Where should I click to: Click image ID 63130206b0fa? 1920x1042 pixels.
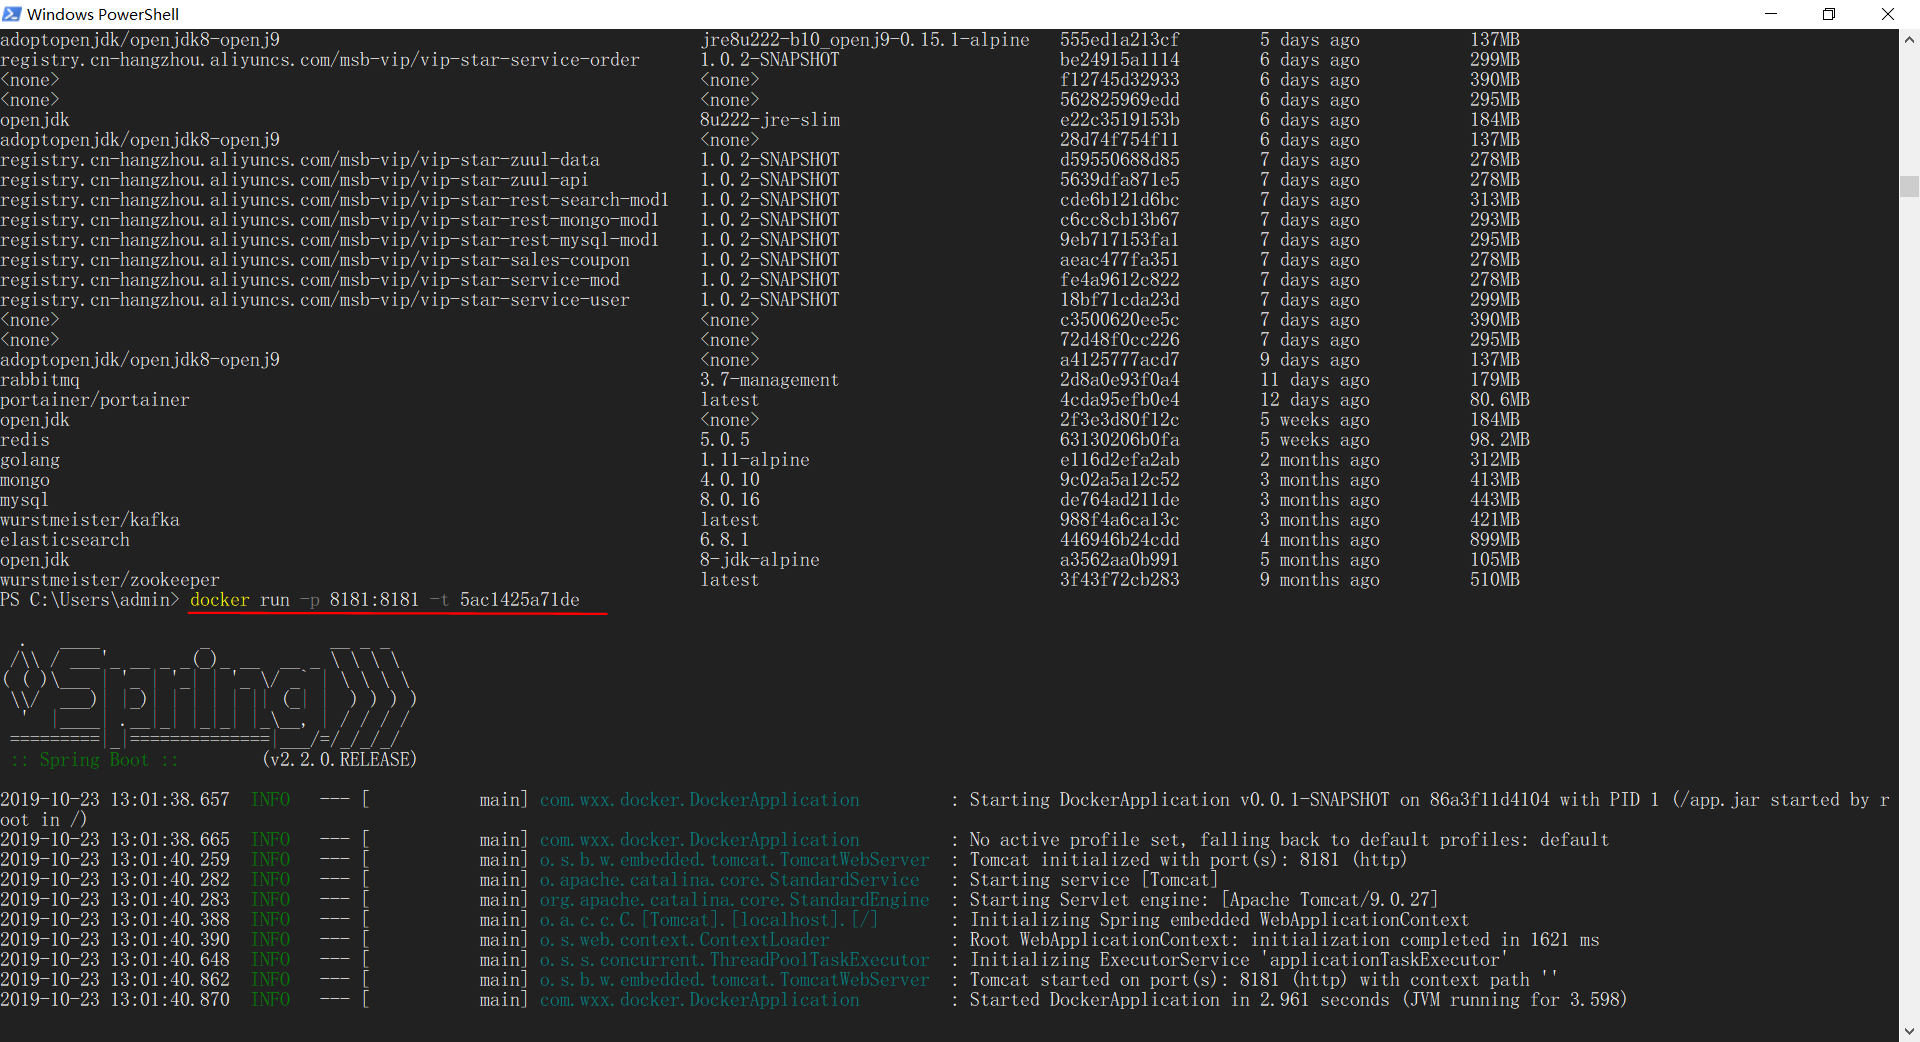1120,440
